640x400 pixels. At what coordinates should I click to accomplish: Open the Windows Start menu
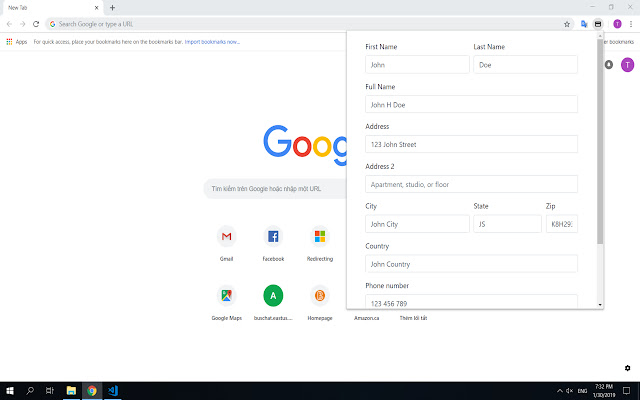click(x=10, y=391)
